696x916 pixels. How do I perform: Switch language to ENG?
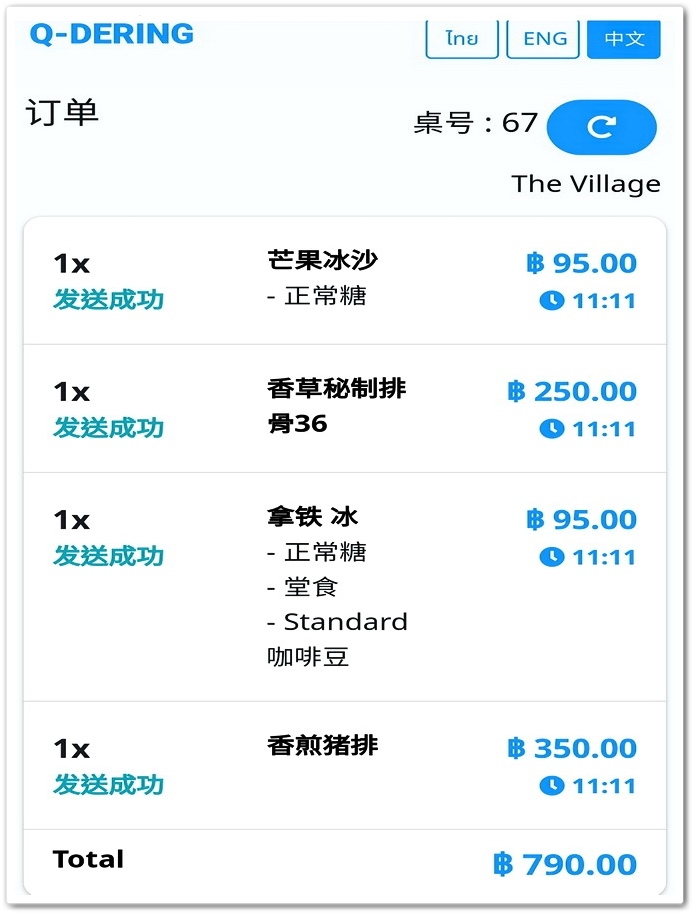coord(544,39)
